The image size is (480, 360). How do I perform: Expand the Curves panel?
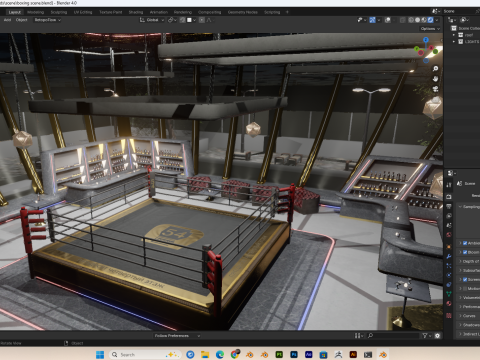click(x=469, y=316)
